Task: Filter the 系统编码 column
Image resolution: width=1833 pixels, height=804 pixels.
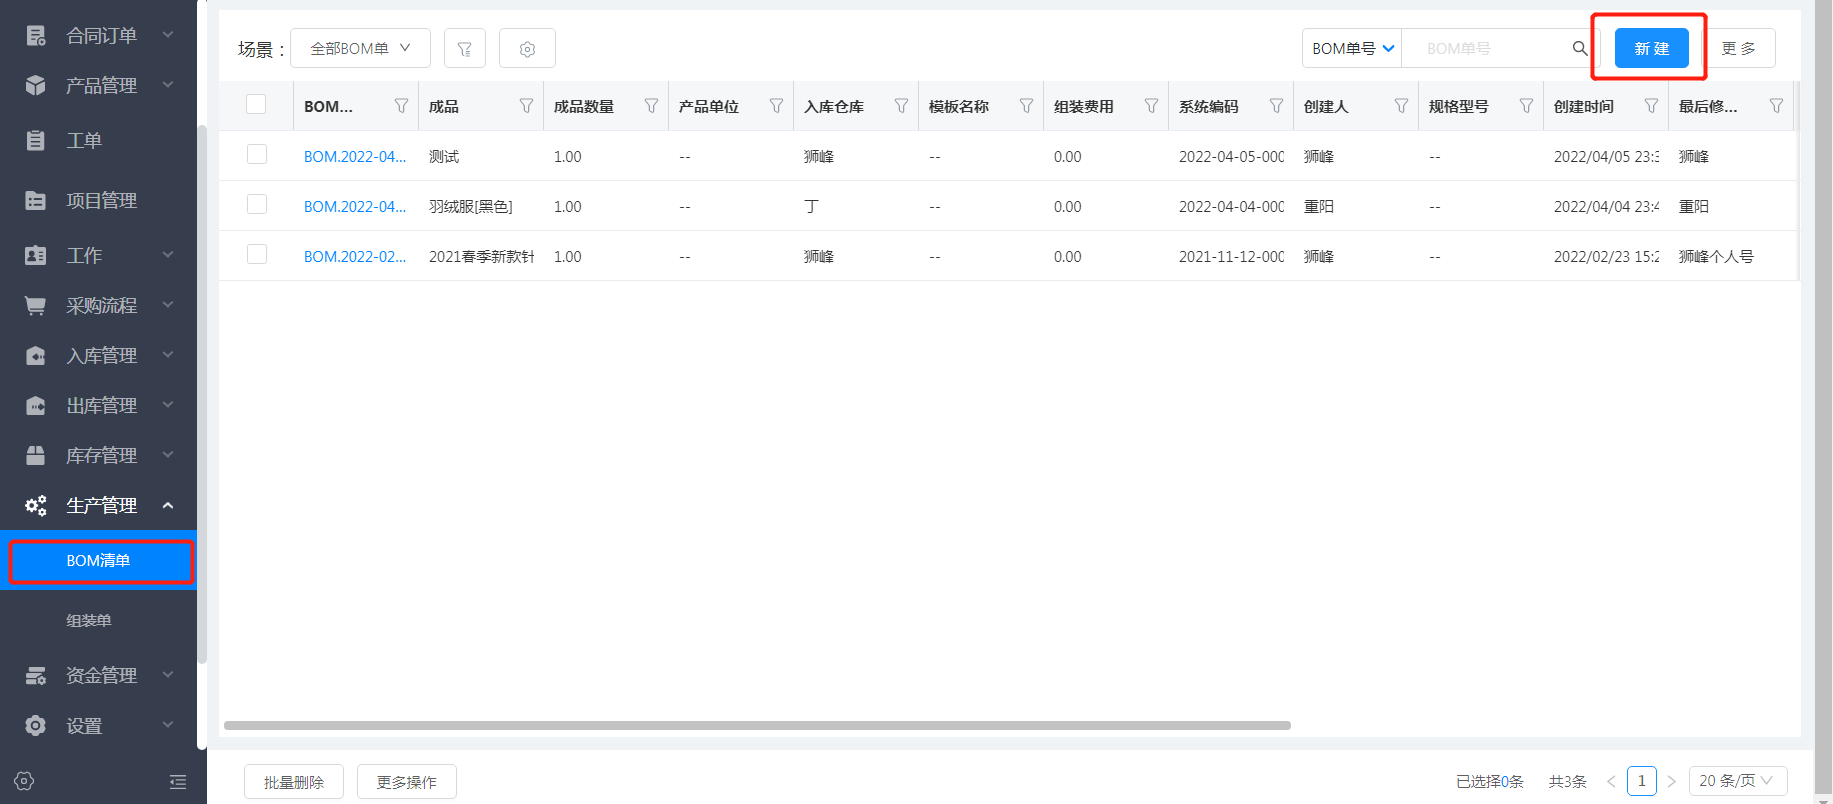Action: [x=1276, y=106]
